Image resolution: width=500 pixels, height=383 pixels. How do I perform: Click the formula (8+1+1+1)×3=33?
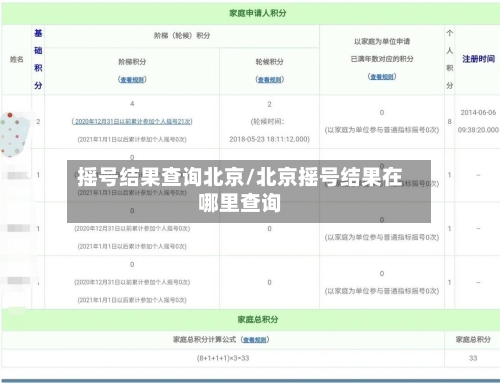tap(223, 358)
